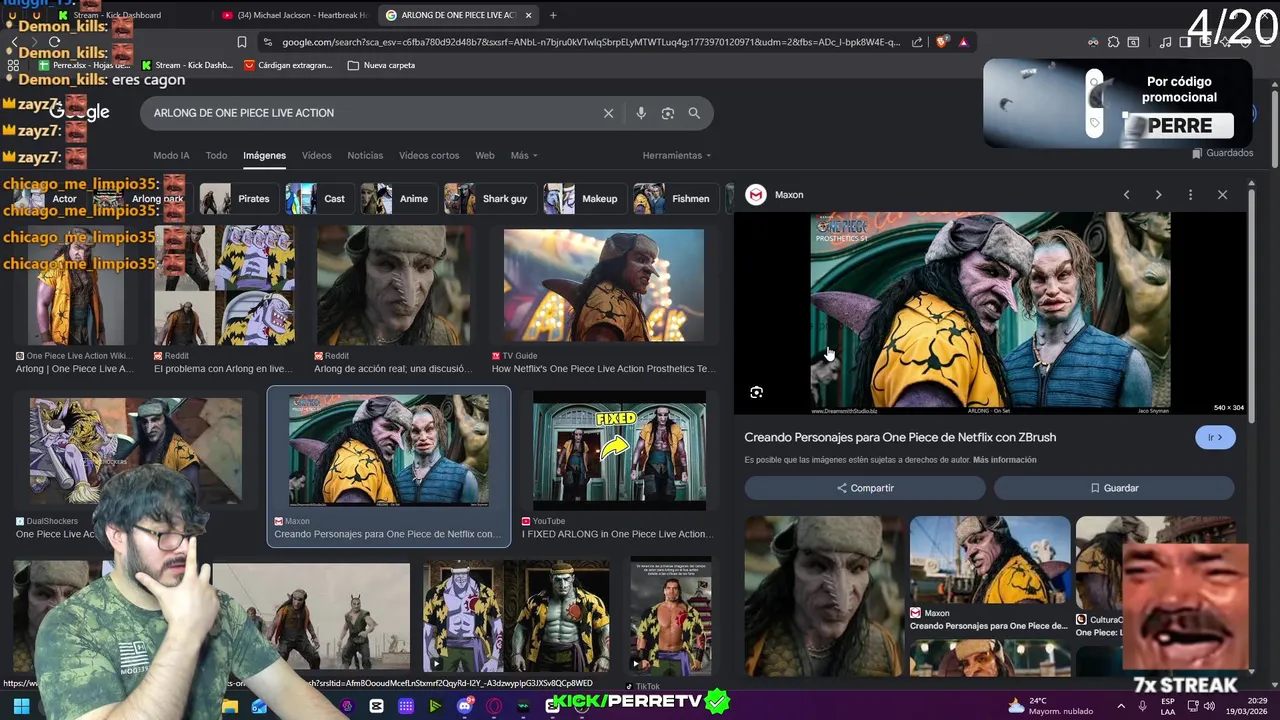Open Cárdigan extragran bookmark
Viewport: 1280px width, 720px height.
pyautogui.click(x=288, y=65)
